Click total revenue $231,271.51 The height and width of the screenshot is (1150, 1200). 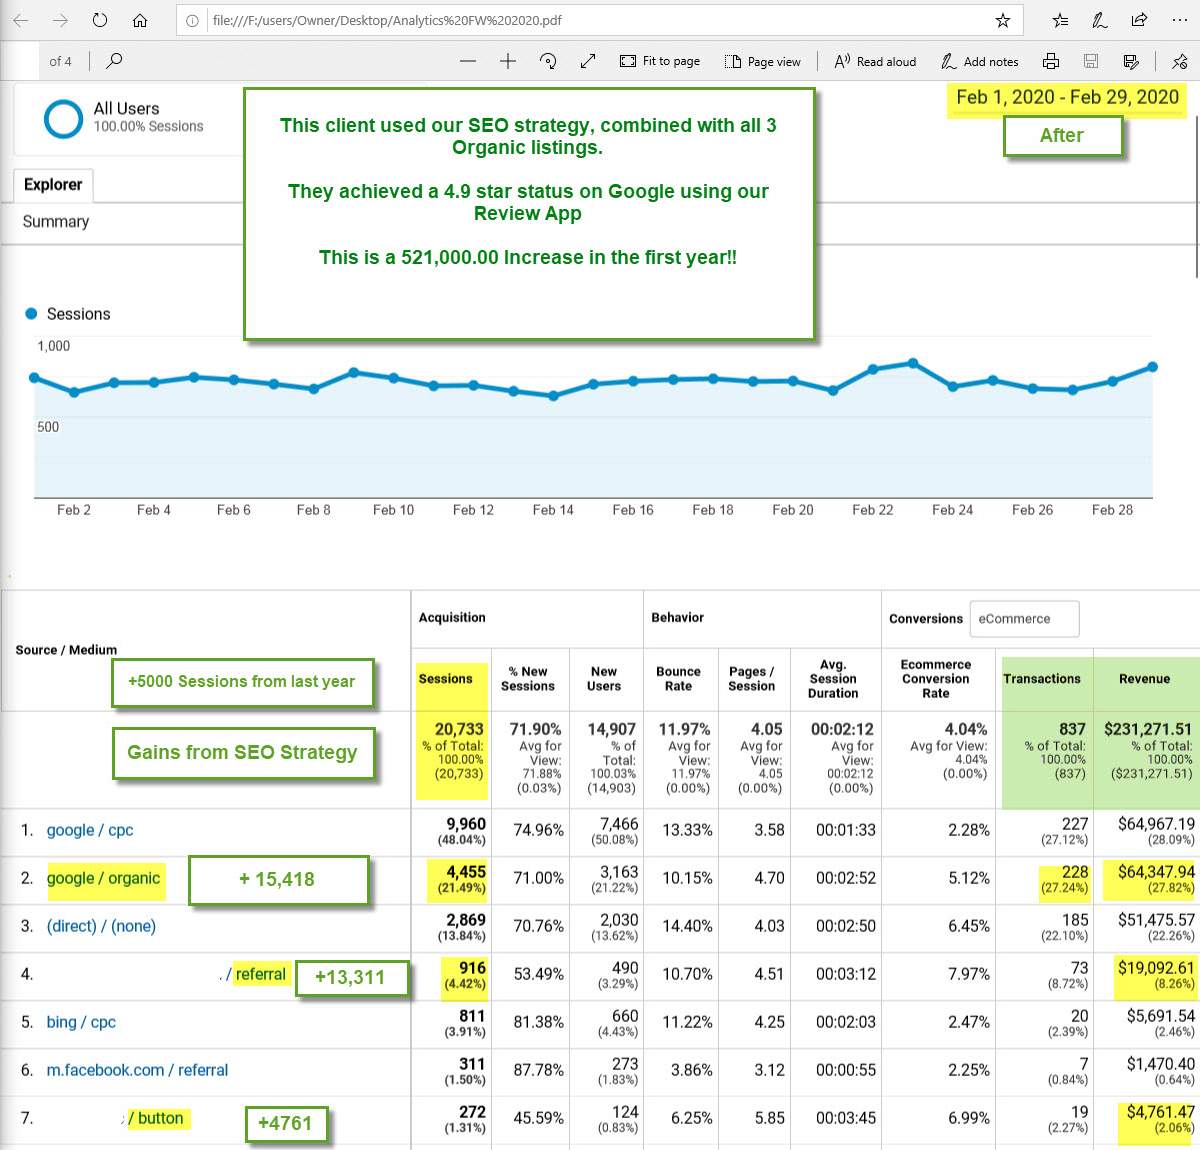[1148, 729]
